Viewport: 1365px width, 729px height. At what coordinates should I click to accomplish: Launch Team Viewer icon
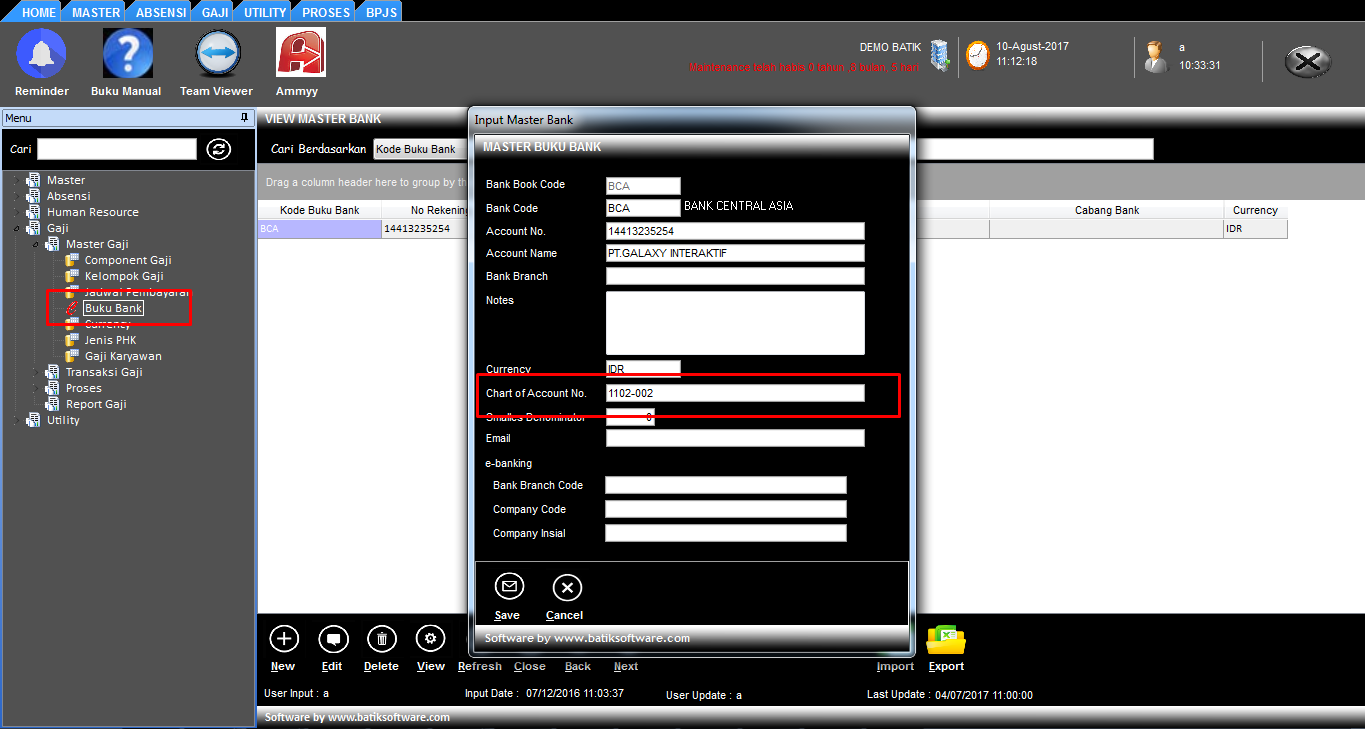pos(217,54)
